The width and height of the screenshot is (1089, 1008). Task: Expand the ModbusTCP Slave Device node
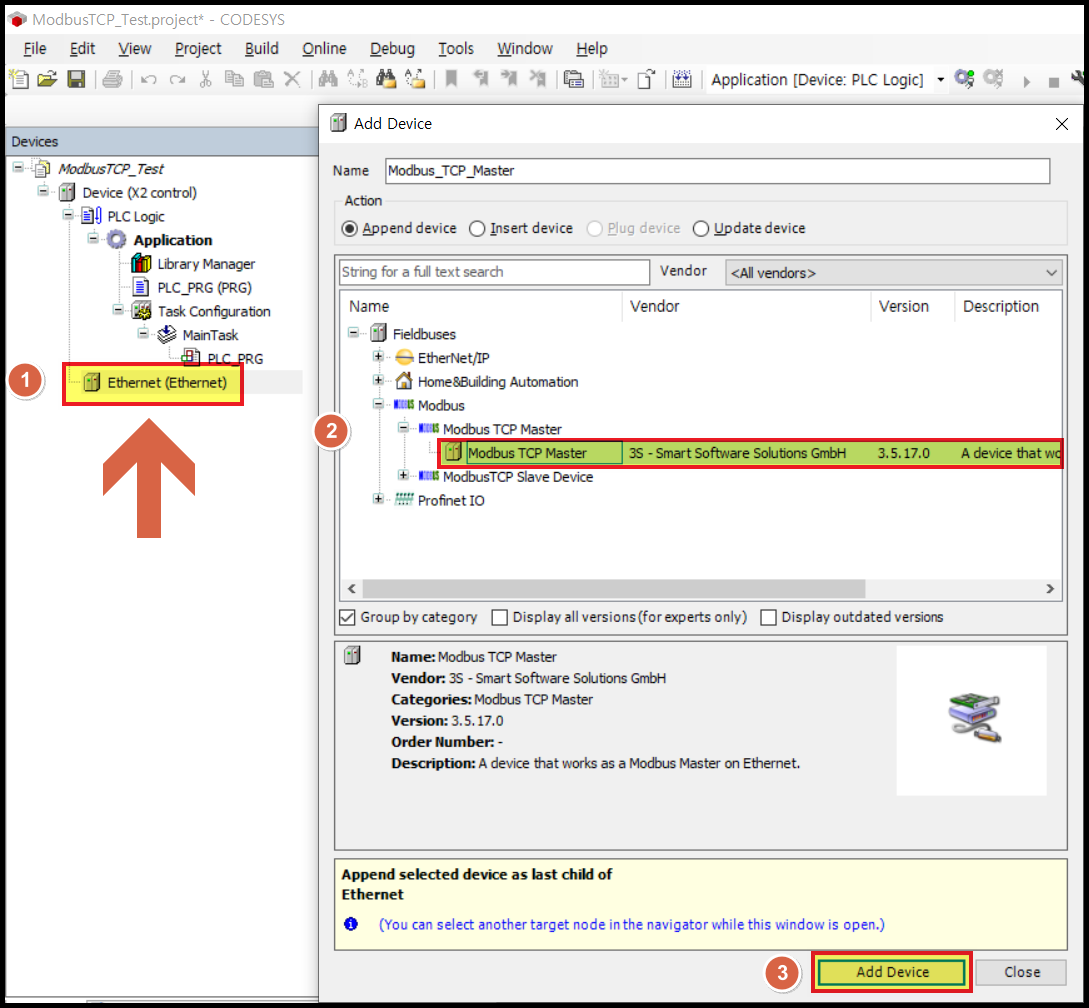tap(404, 475)
